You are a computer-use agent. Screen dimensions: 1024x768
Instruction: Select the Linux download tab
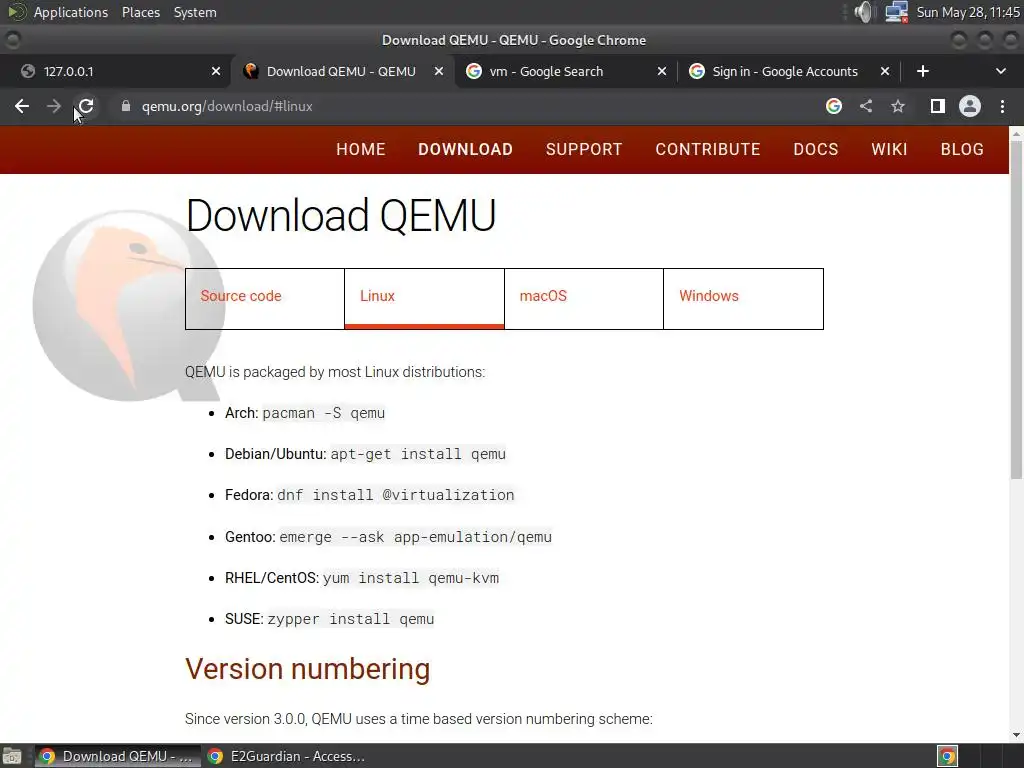point(424,298)
